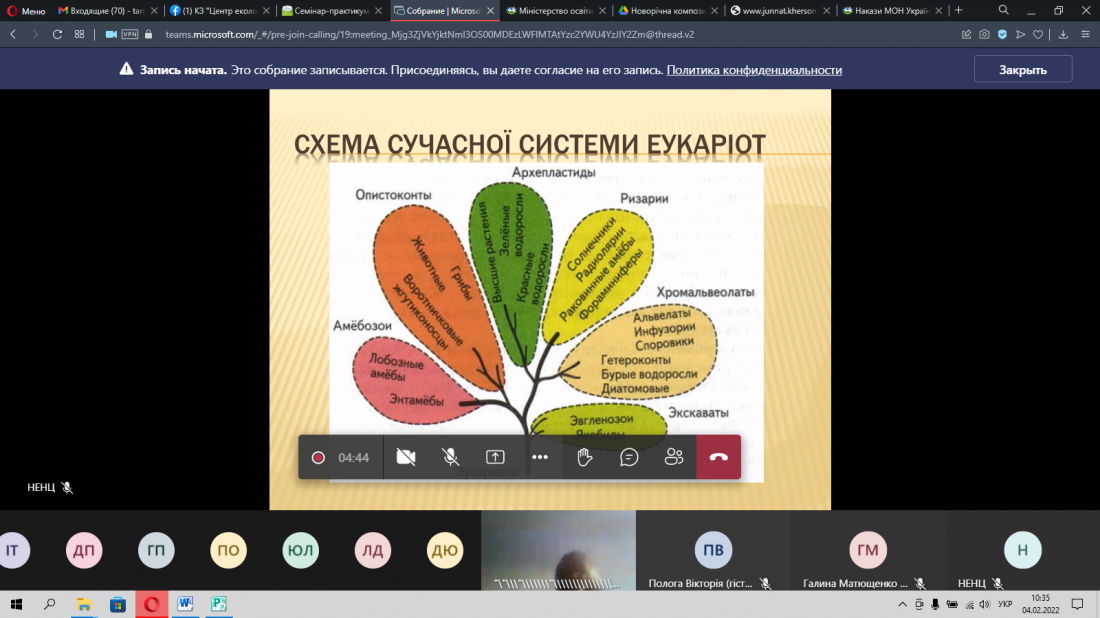1100x618 pixels.
Task: Search open tabs with magnifier icon
Action: (x=1004, y=11)
